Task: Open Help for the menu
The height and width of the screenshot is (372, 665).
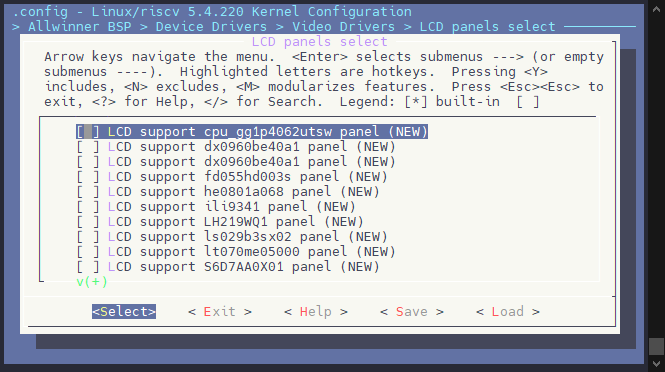Action: [x=316, y=312]
